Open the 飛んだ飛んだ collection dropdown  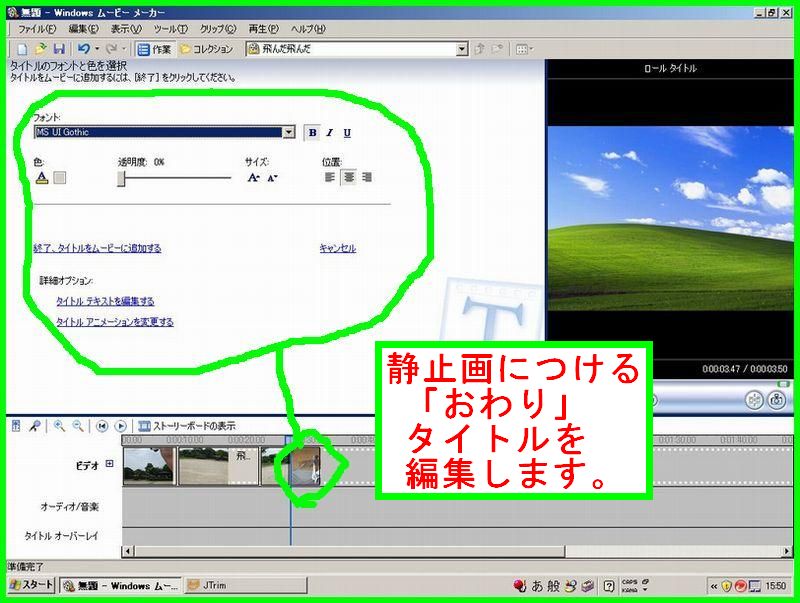(x=462, y=49)
